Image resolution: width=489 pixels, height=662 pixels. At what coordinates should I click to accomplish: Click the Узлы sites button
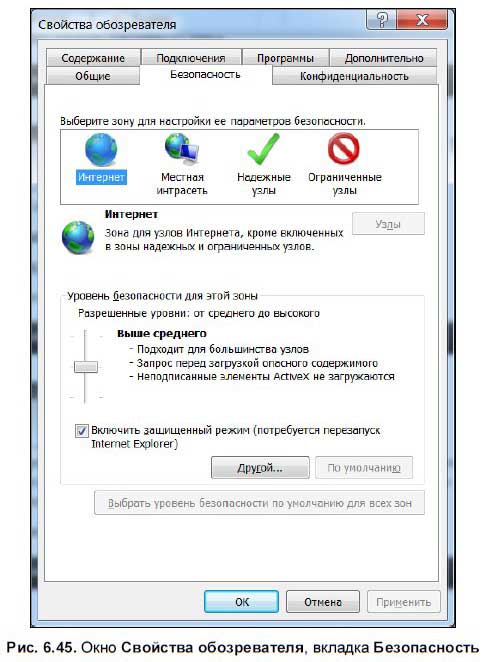388,224
